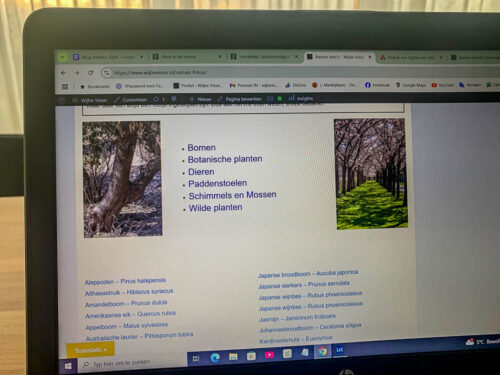The image size is (500, 375).
Task: Switch to the tab with warning icon
Action: (x=412, y=57)
